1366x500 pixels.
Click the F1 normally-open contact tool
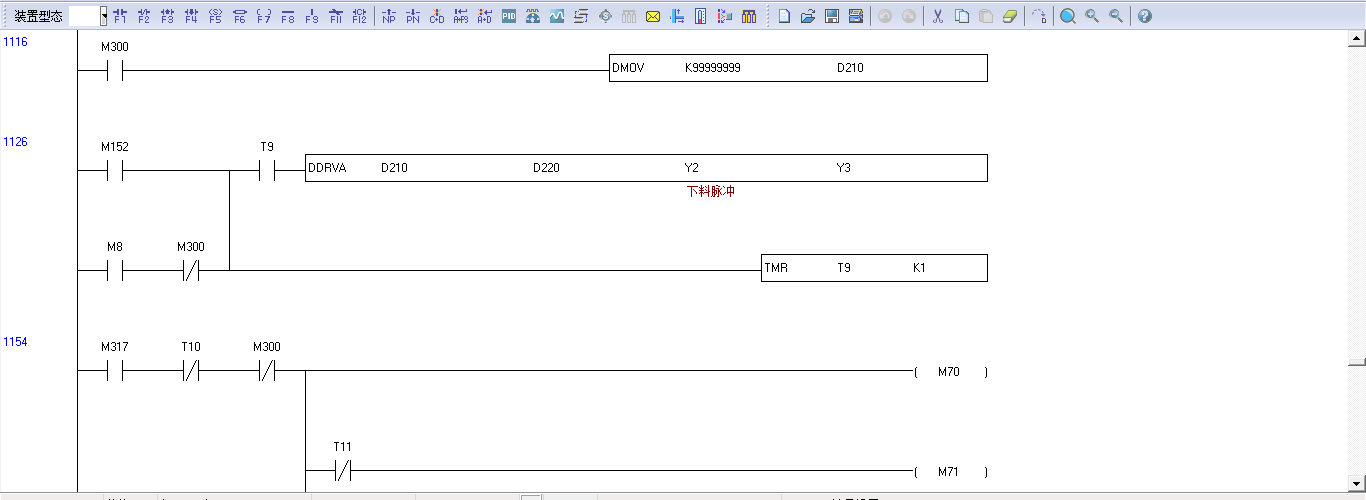tap(120, 16)
